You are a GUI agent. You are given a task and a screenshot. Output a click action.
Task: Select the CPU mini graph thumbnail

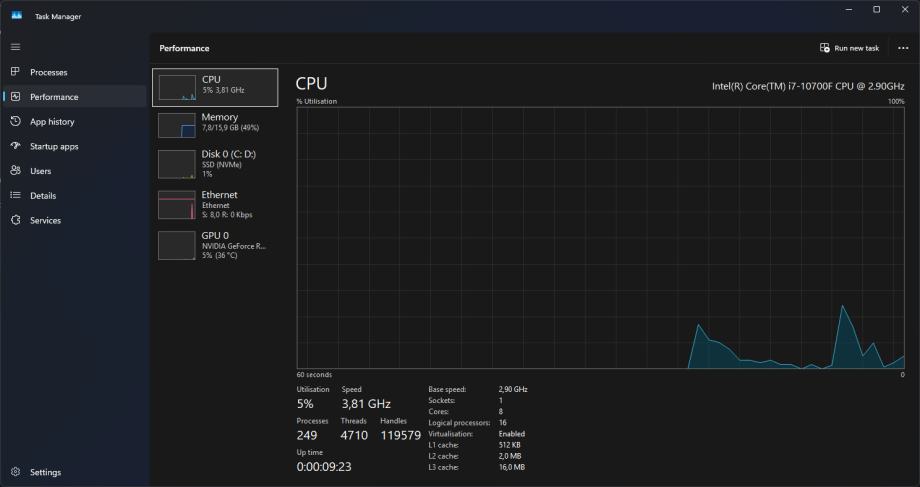click(x=177, y=87)
